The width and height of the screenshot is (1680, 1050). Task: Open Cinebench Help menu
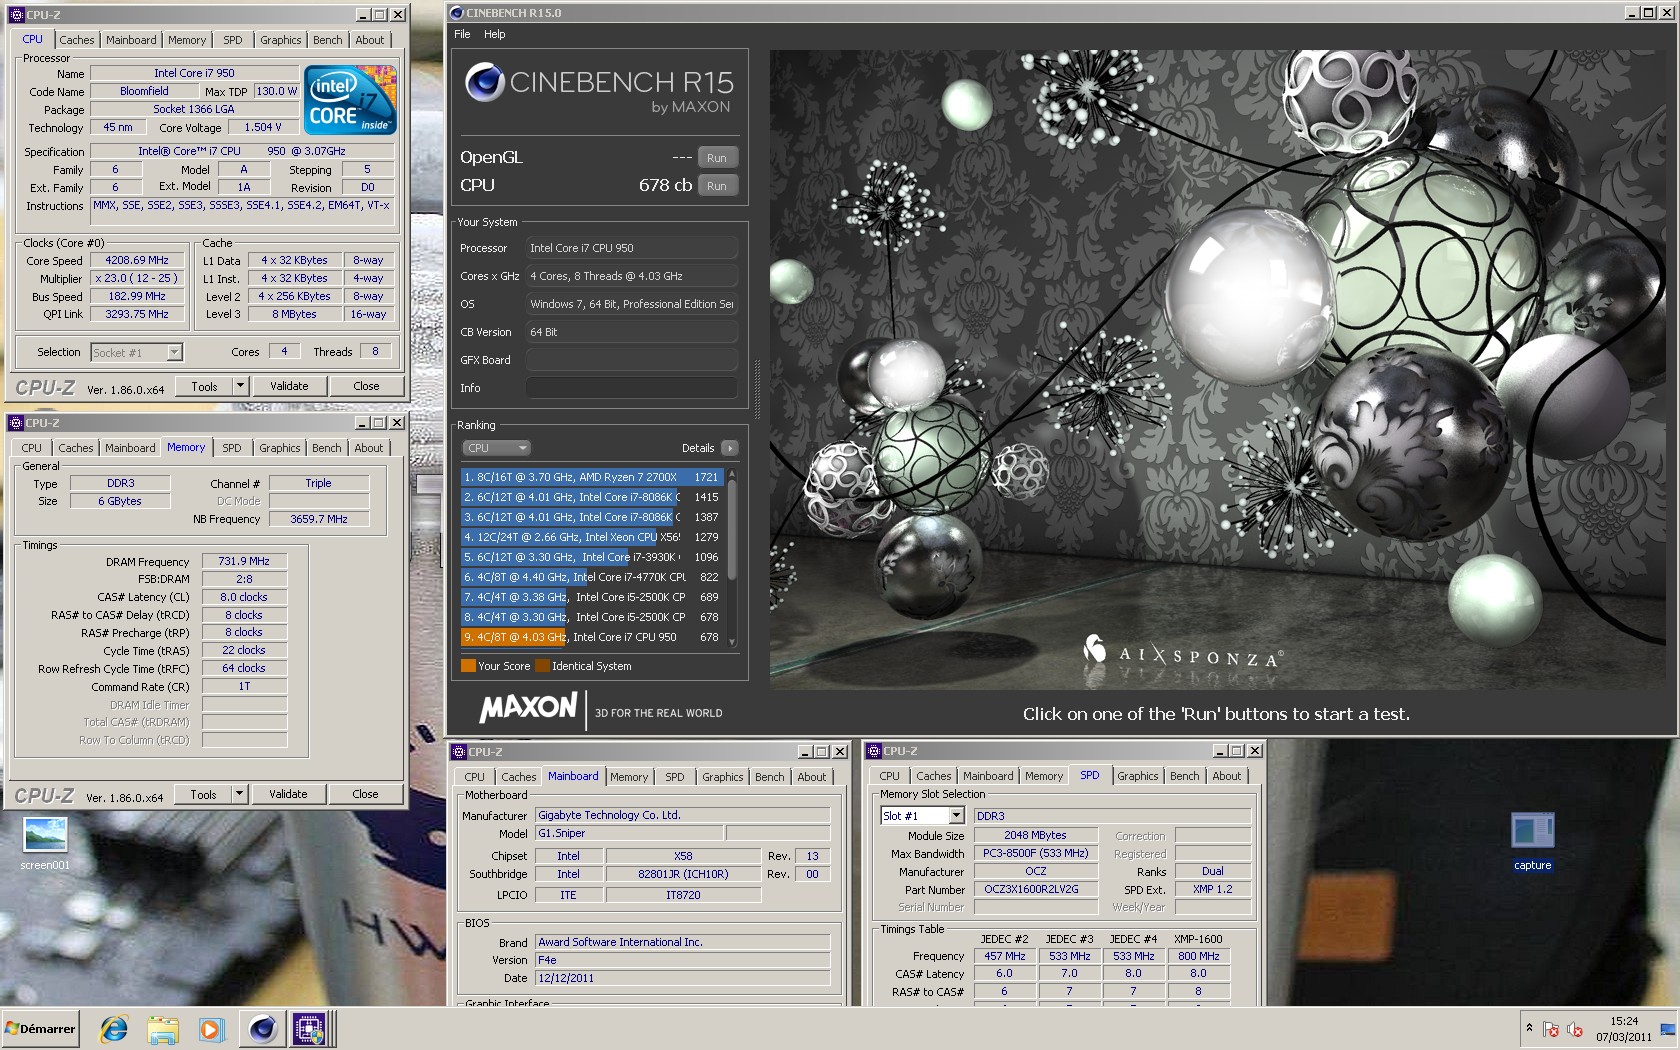(495, 34)
